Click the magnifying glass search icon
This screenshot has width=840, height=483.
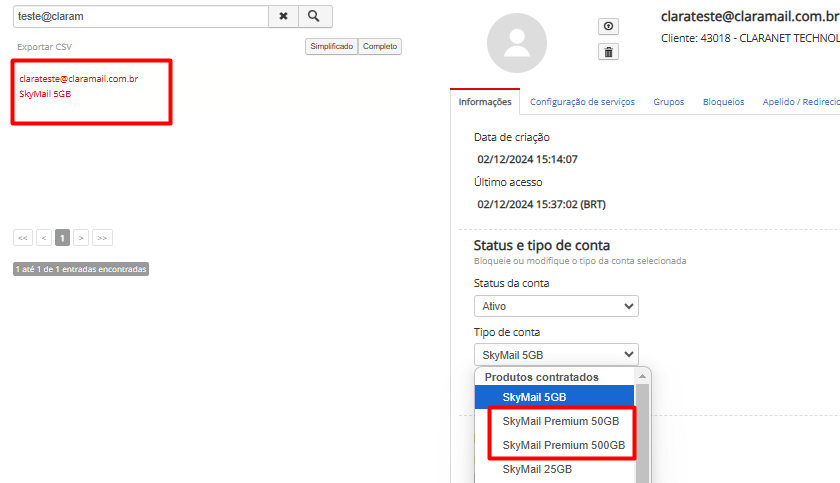click(314, 16)
